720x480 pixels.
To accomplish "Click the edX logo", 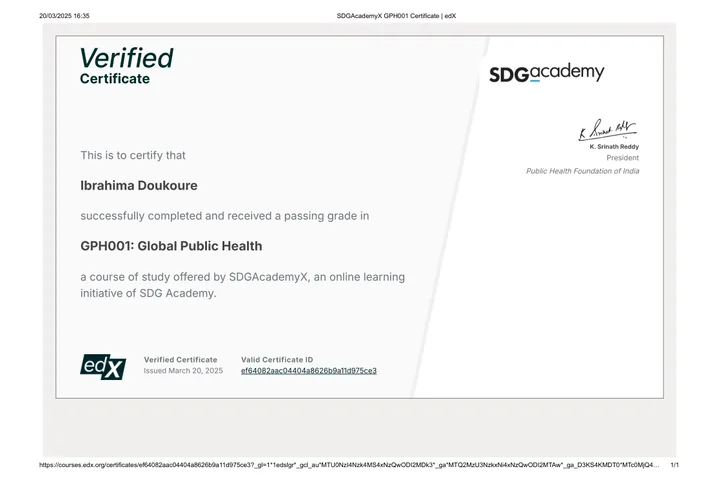I will (103, 367).
